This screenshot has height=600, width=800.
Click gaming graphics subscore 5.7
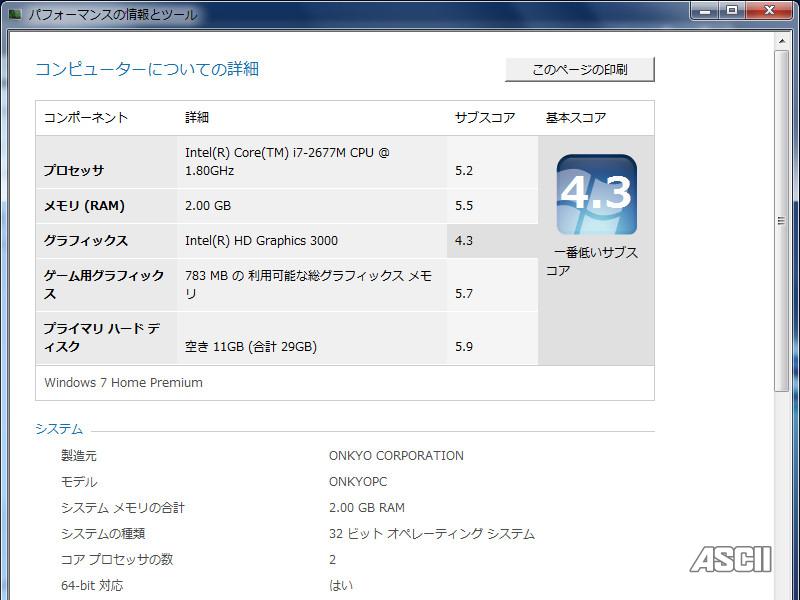point(464,294)
